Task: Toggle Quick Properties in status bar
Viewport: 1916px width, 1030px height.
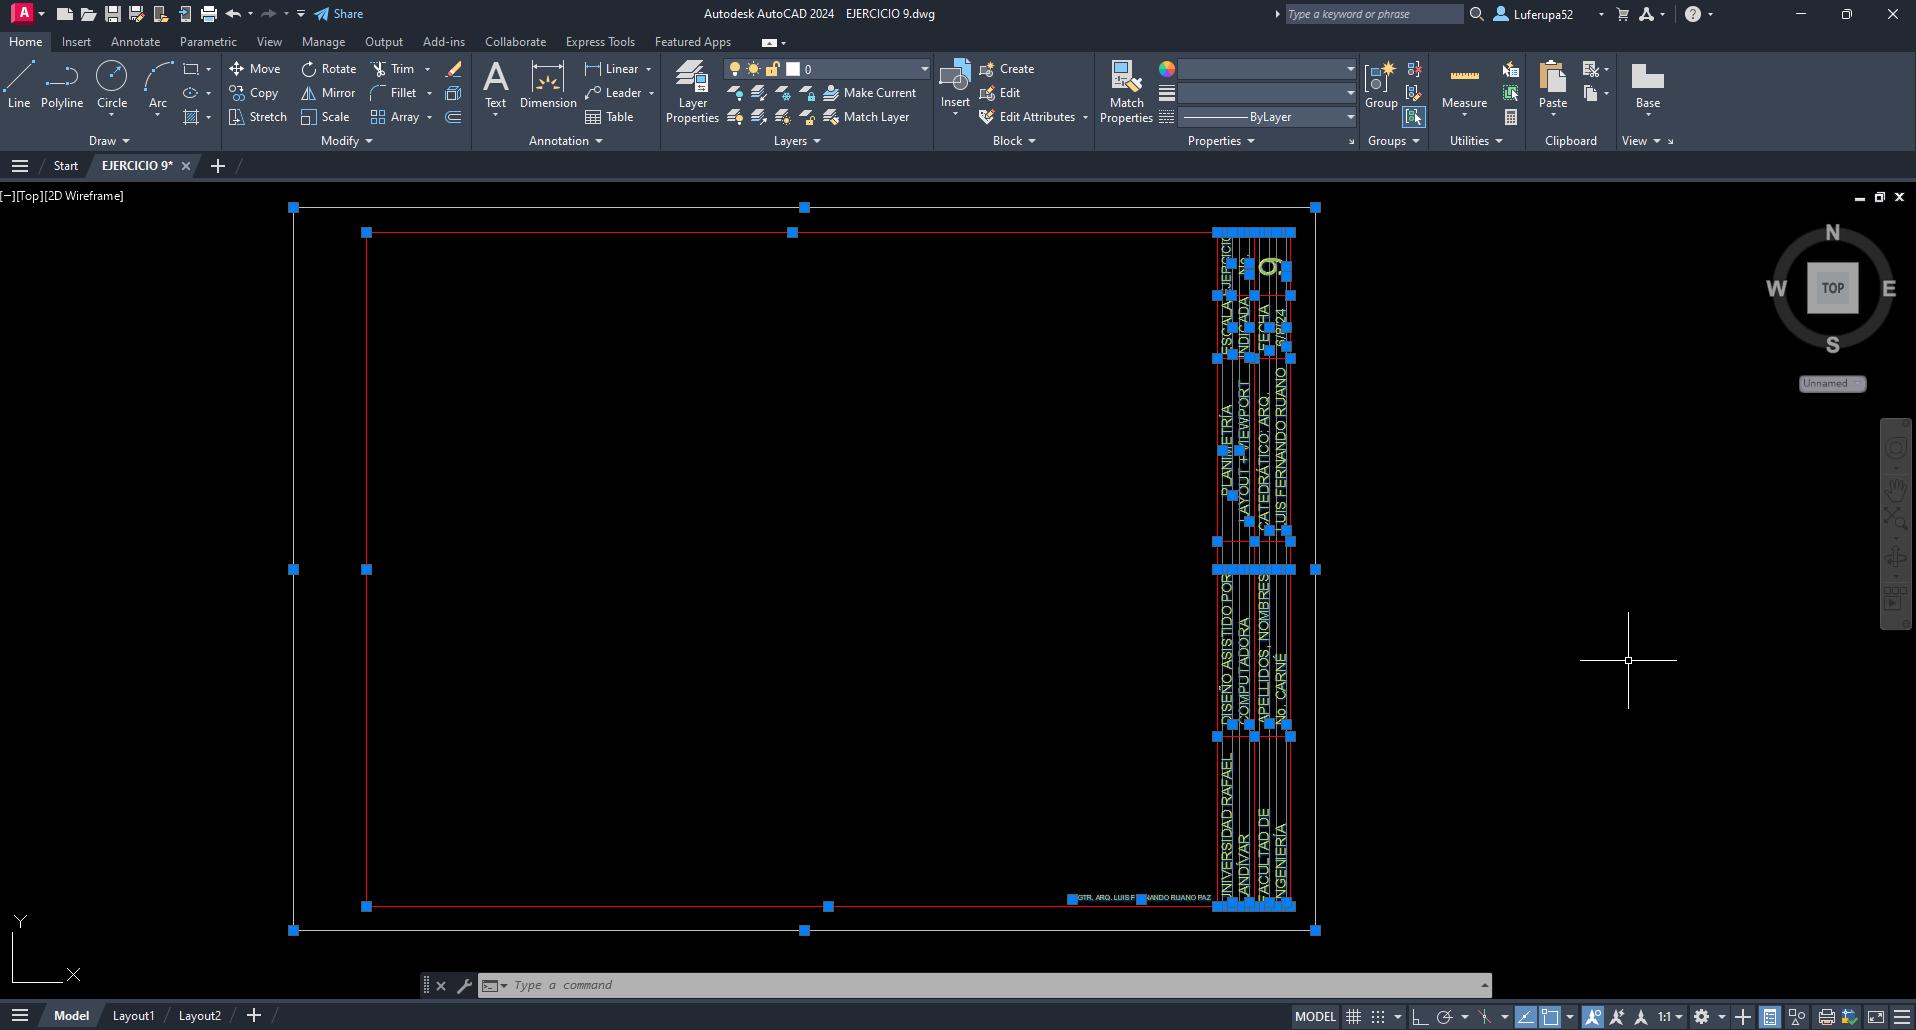Action: 1770,1017
